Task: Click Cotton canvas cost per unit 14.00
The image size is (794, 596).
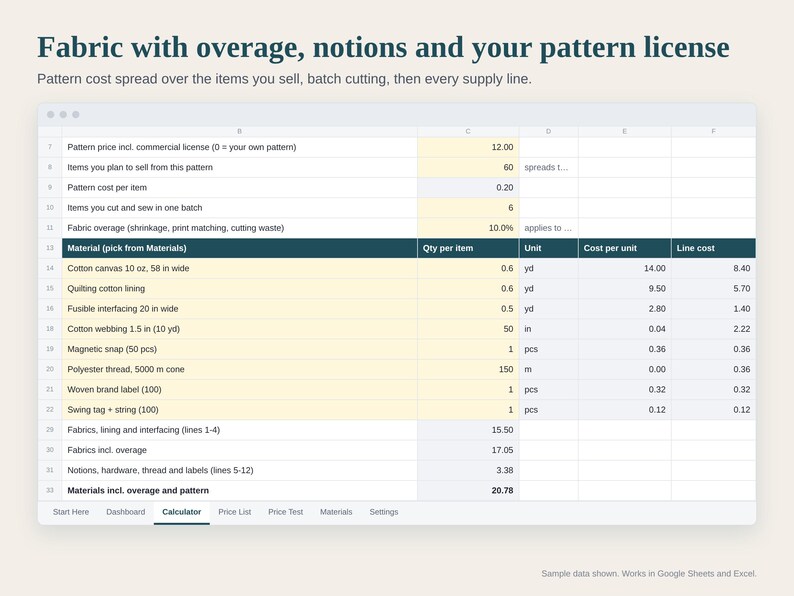Action: (625, 268)
